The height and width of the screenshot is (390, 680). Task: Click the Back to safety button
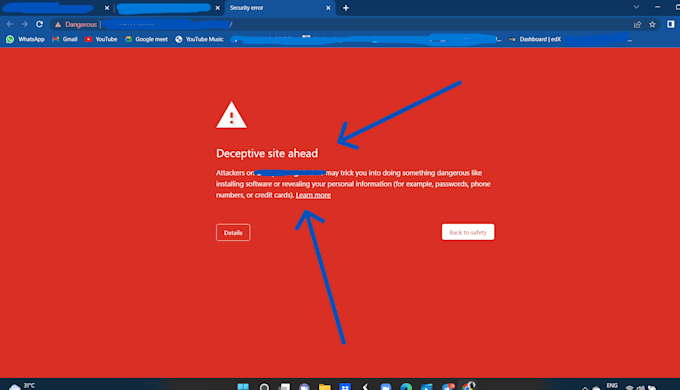468,232
